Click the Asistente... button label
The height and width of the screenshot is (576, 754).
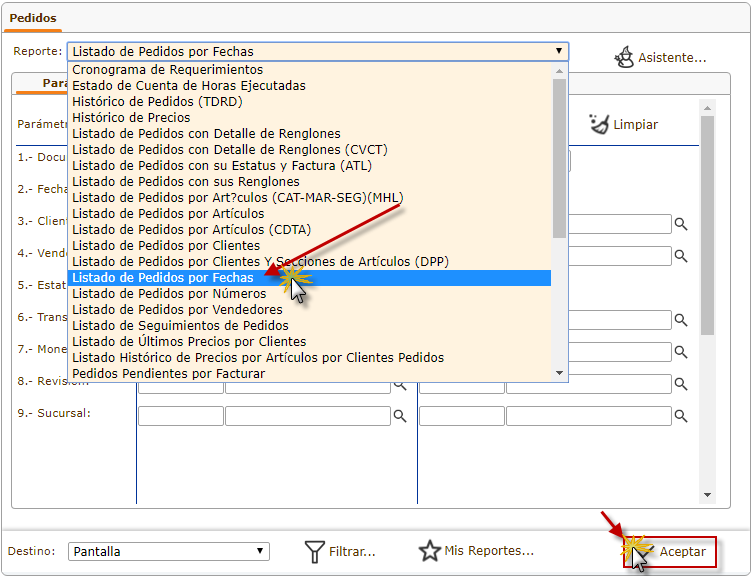(x=672, y=58)
